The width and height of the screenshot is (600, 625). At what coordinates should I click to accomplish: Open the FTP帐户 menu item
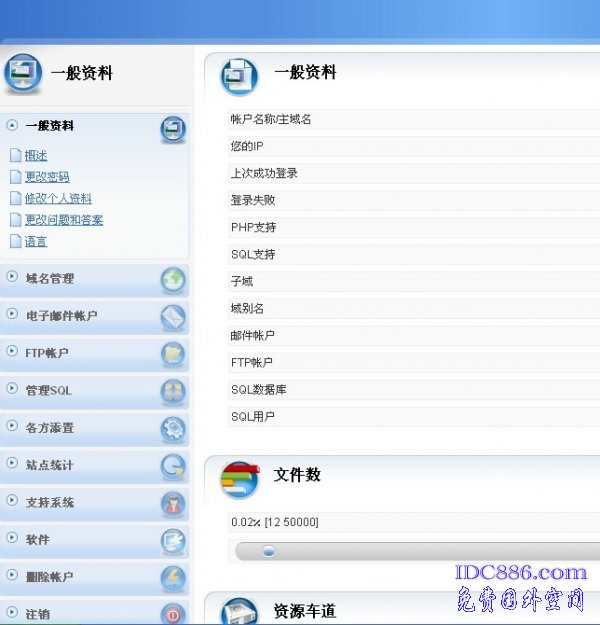pos(47,353)
